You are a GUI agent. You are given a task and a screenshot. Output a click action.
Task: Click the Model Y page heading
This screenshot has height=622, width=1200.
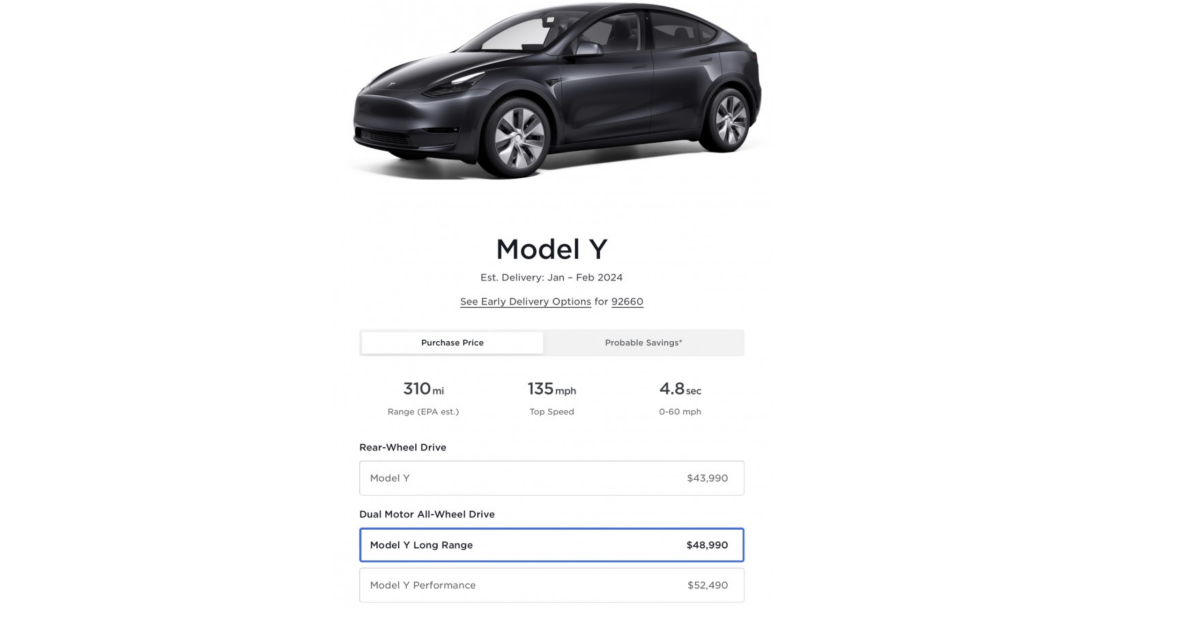click(551, 249)
